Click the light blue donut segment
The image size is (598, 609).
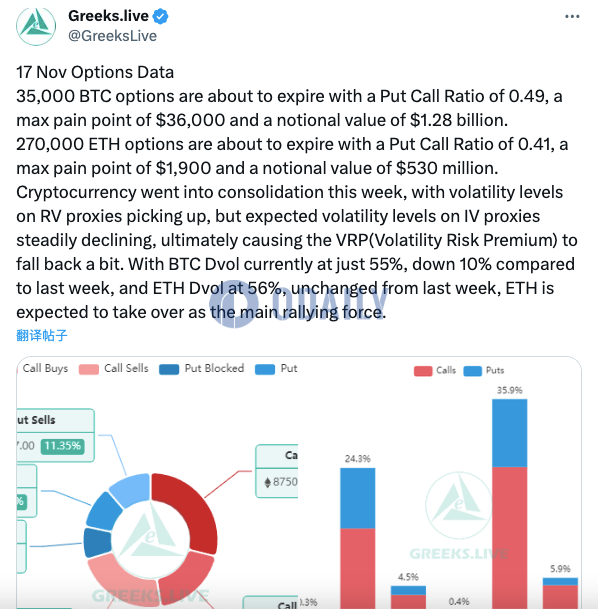[x=132, y=489]
